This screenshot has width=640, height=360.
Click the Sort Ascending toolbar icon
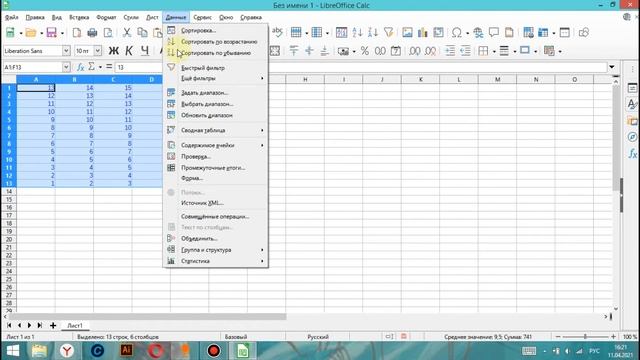tap(357, 32)
